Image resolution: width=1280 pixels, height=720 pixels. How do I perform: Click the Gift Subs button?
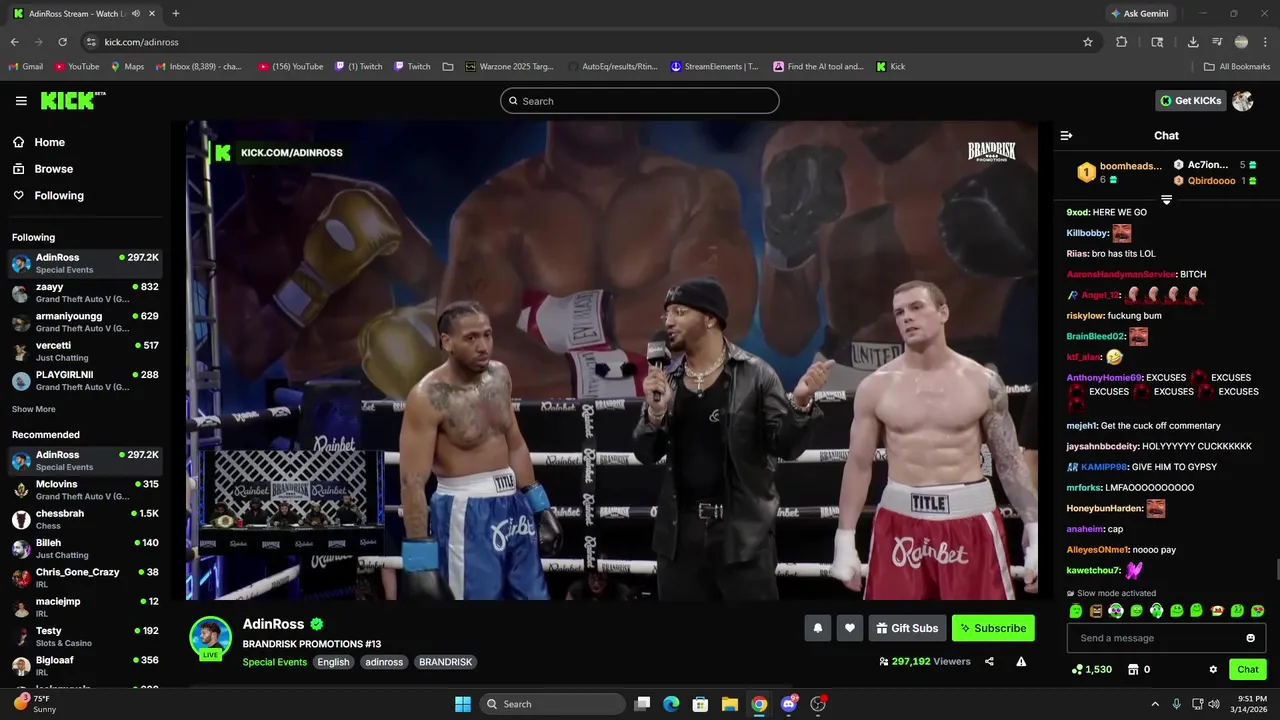point(907,628)
